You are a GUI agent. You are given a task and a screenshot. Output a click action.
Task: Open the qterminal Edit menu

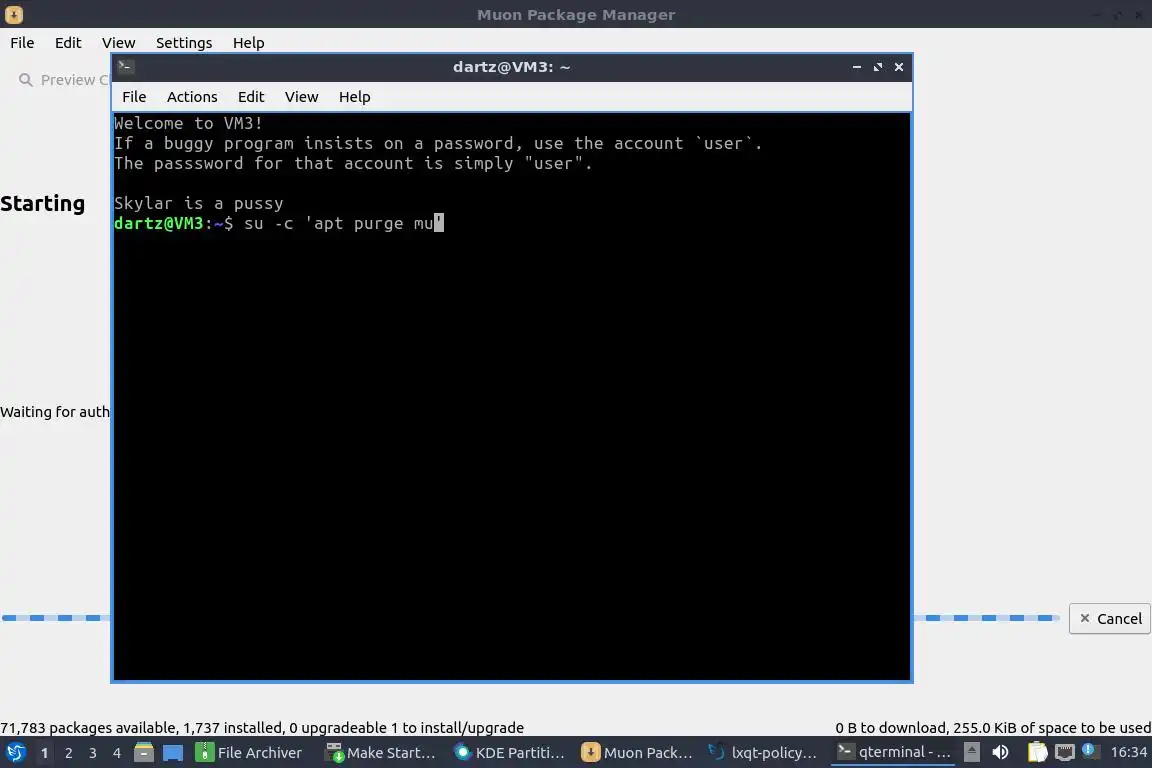coord(251,97)
